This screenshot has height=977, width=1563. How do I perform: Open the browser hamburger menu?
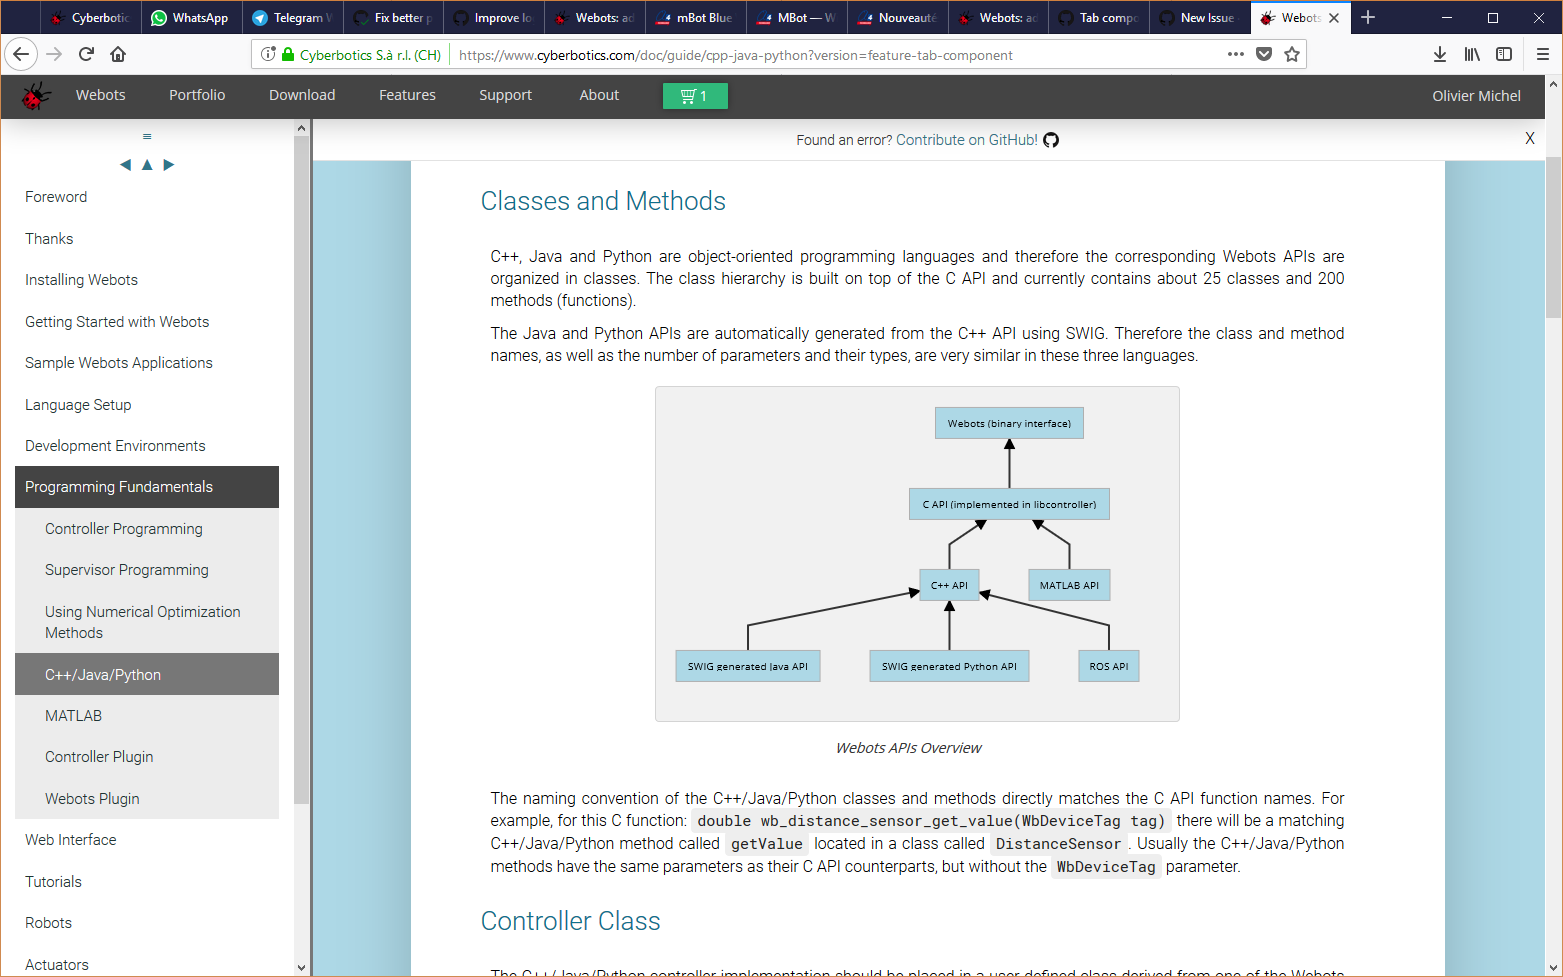tap(1541, 54)
